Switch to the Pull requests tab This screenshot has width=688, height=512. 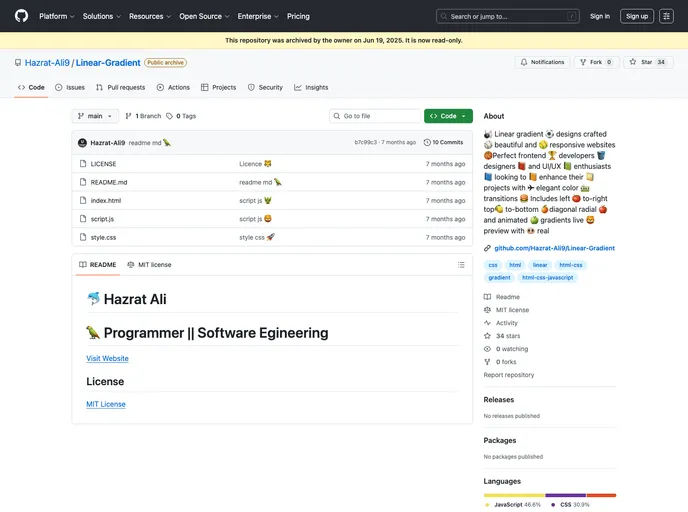(x=120, y=87)
